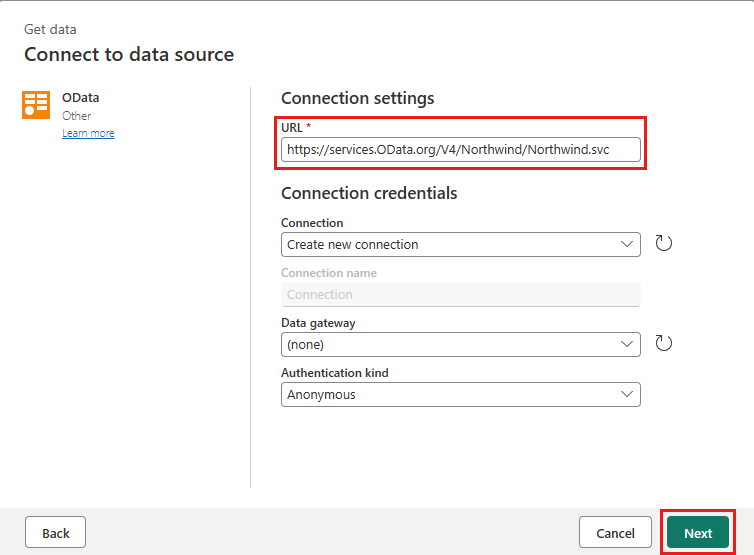Go Back to previous step
Viewport: 754px width, 555px height.
coord(55,532)
